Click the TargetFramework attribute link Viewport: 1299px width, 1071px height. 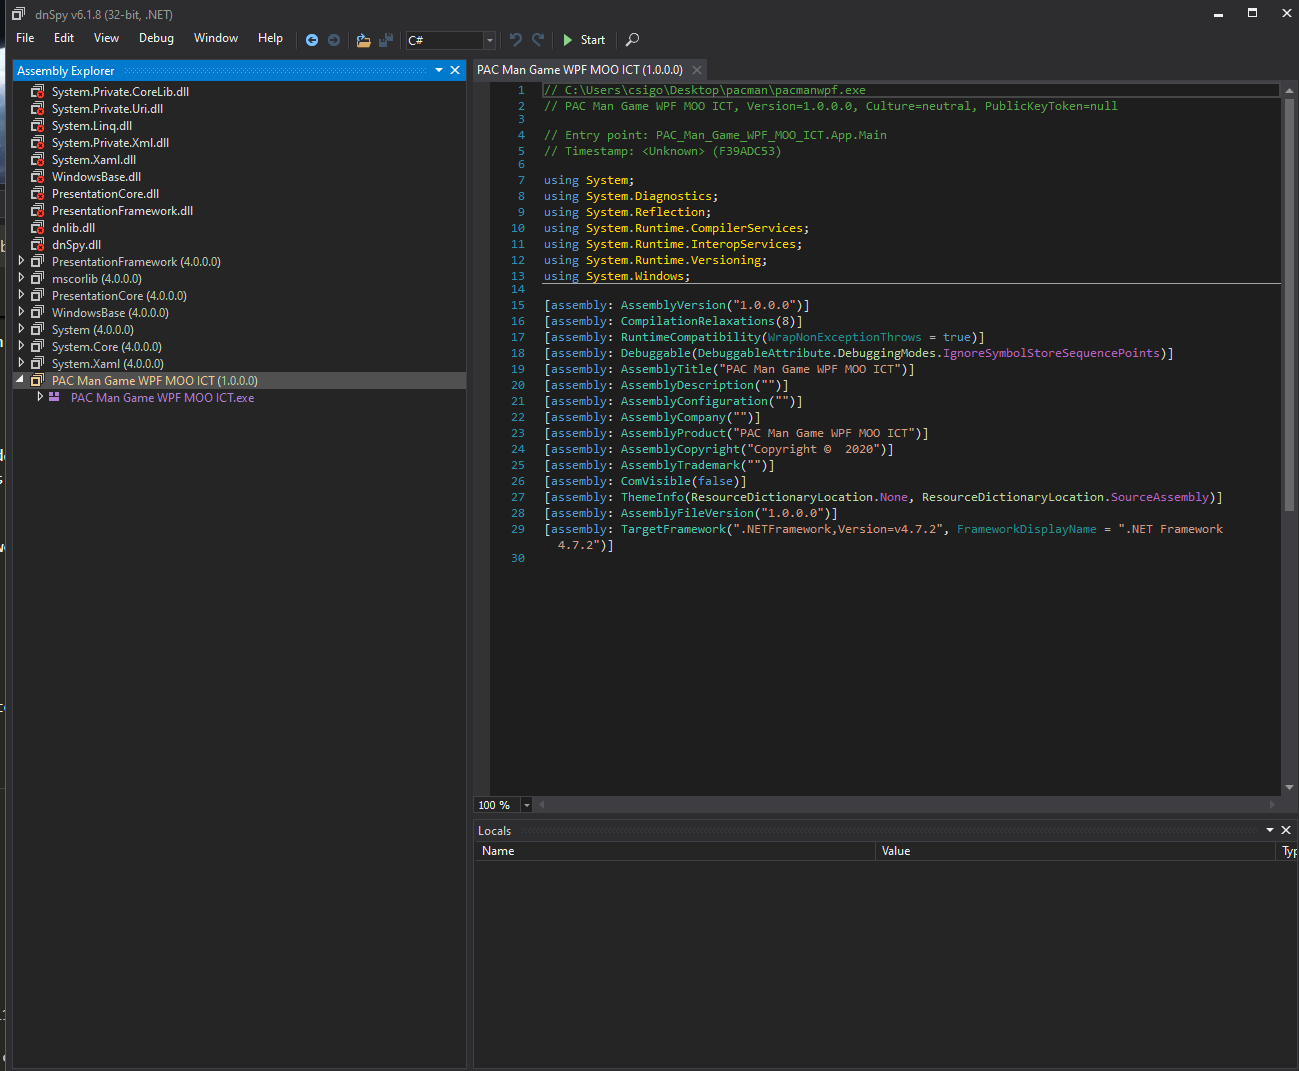click(x=672, y=529)
